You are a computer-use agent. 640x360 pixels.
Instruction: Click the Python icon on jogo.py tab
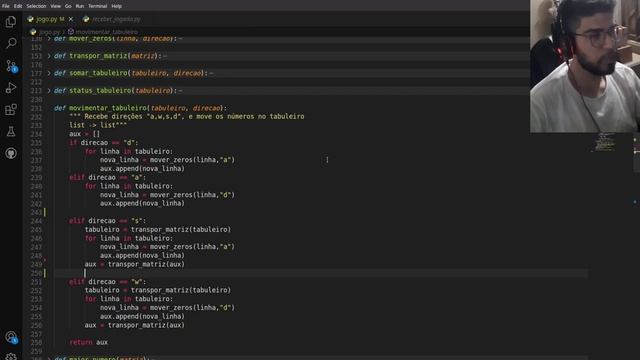coord(31,19)
